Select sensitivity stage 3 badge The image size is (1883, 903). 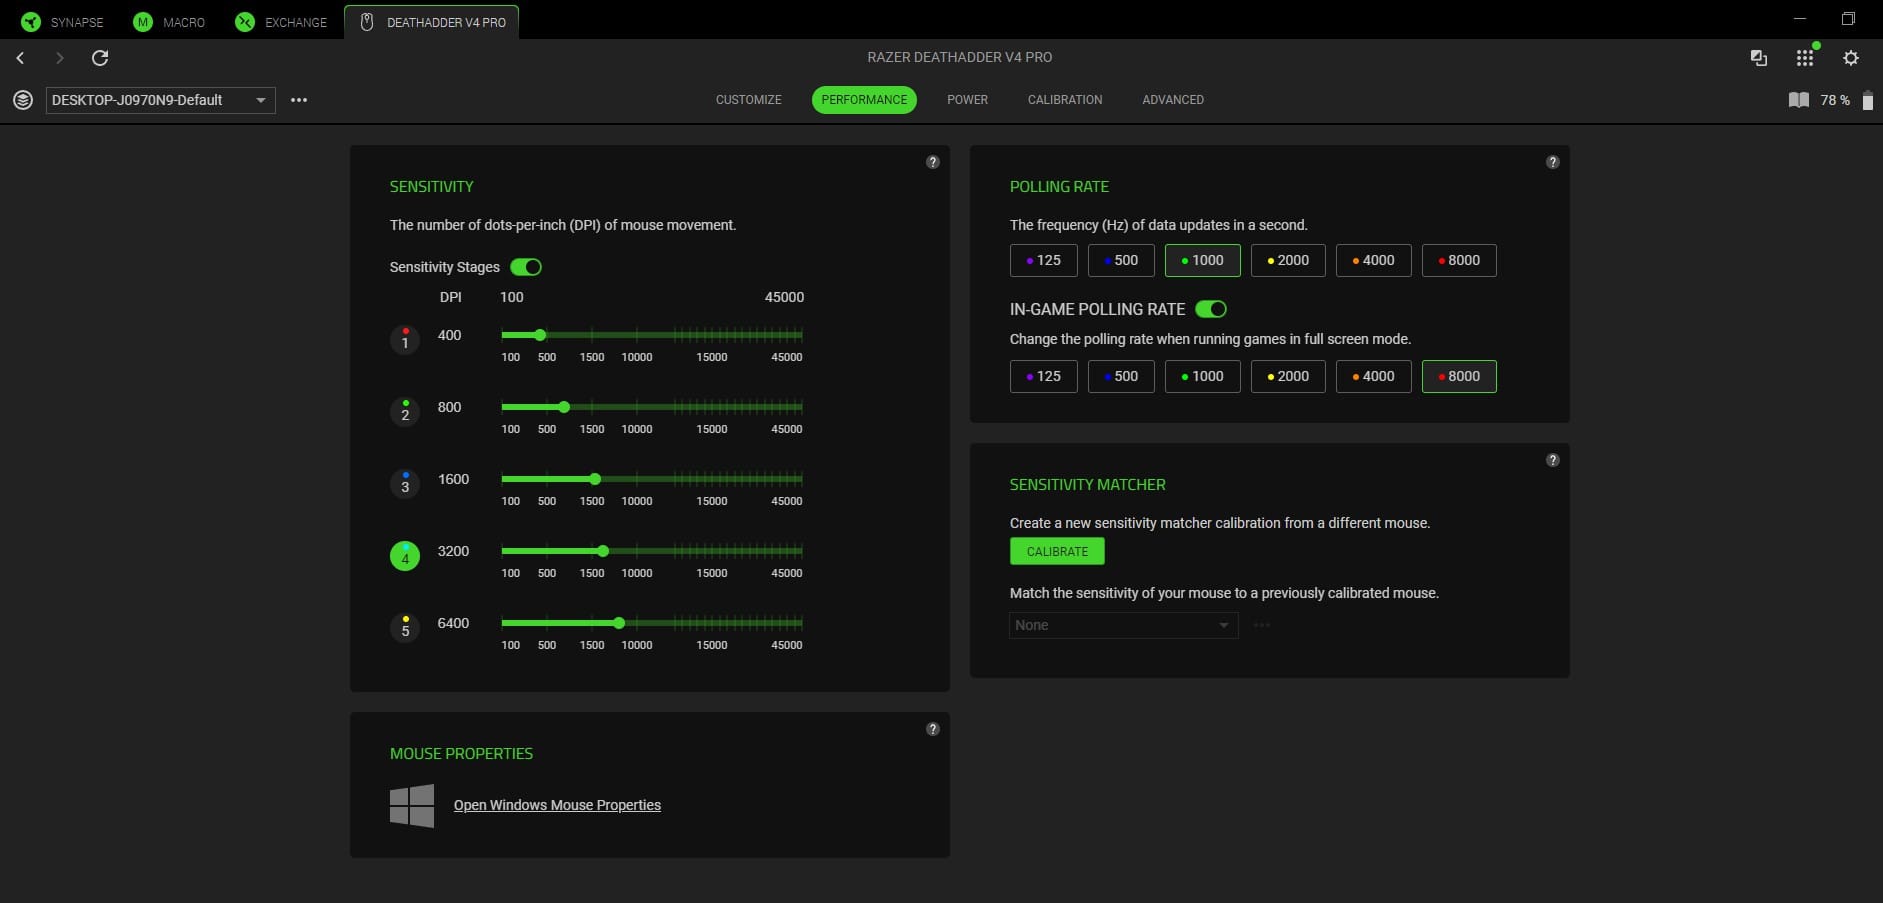click(x=405, y=484)
